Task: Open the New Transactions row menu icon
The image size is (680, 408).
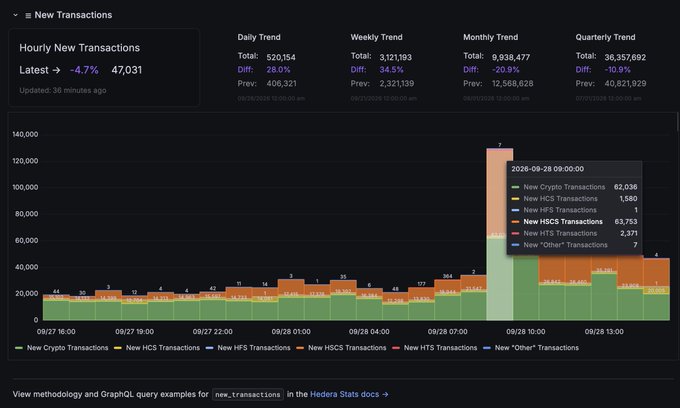Action: 28,16
